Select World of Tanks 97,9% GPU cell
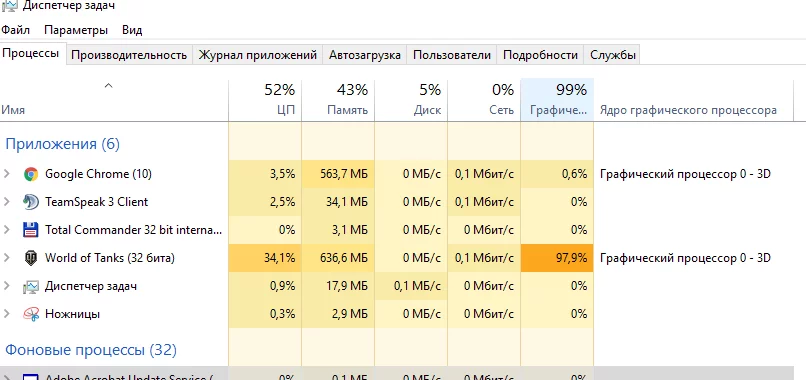The image size is (806, 380). click(x=557, y=258)
